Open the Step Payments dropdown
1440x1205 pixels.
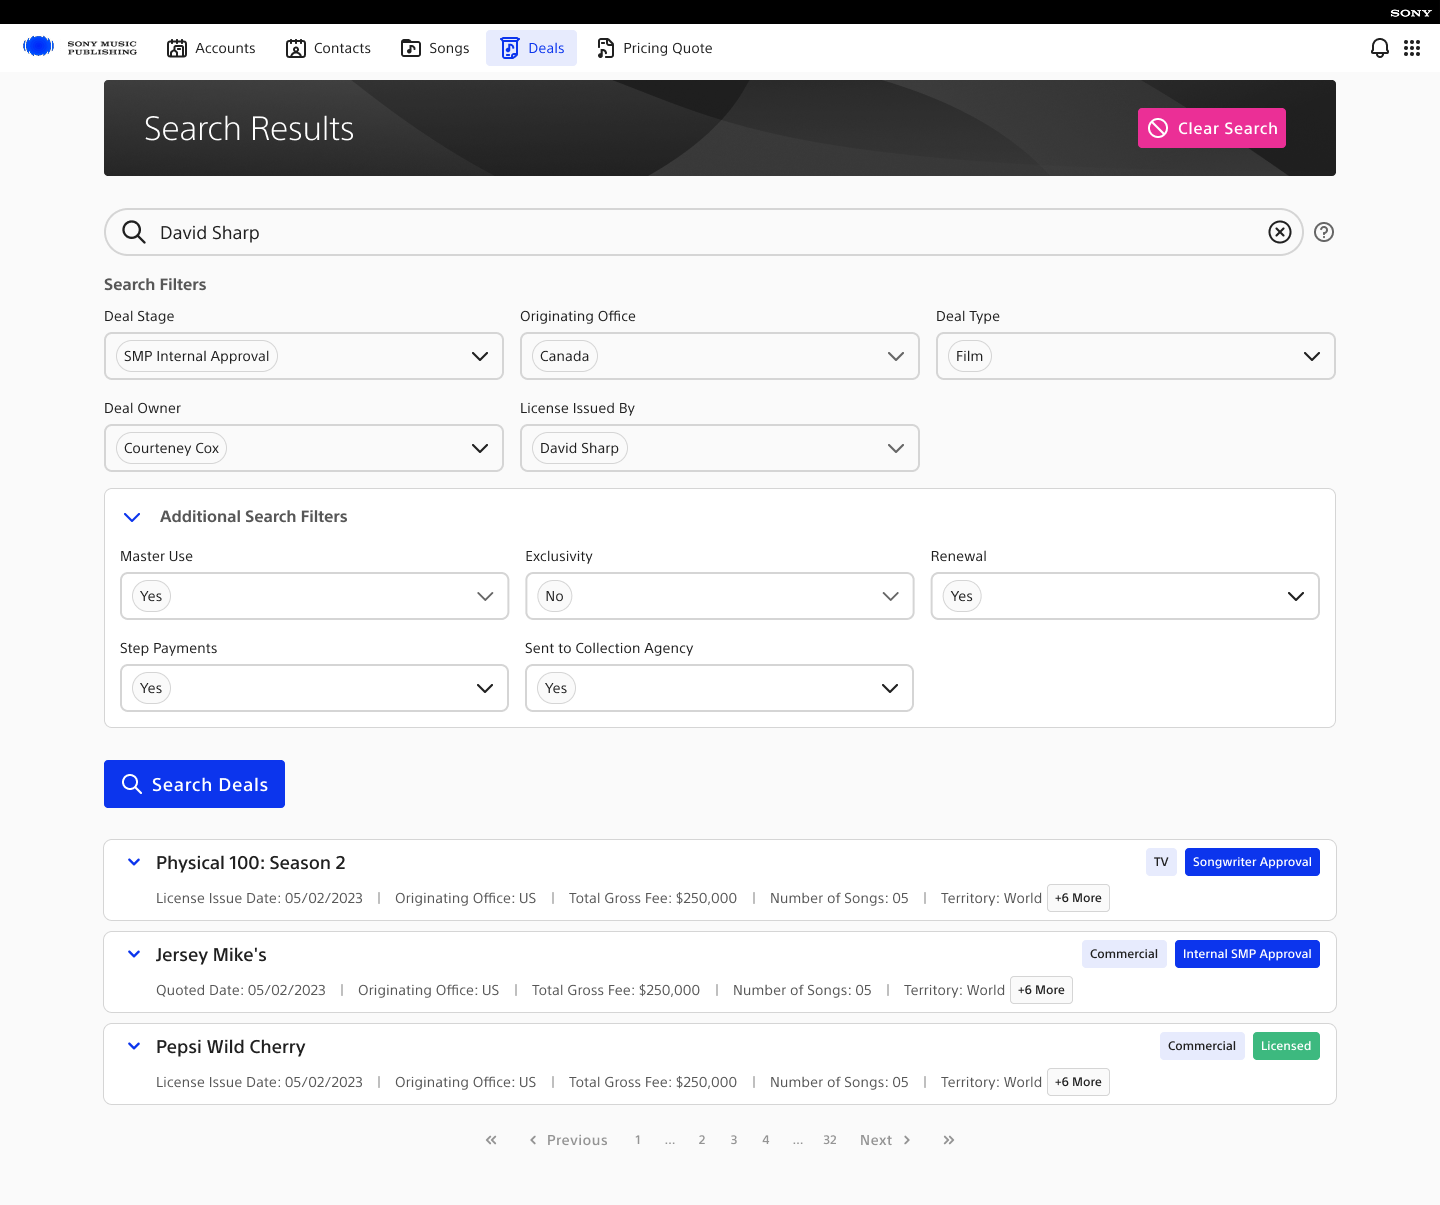(x=314, y=688)
